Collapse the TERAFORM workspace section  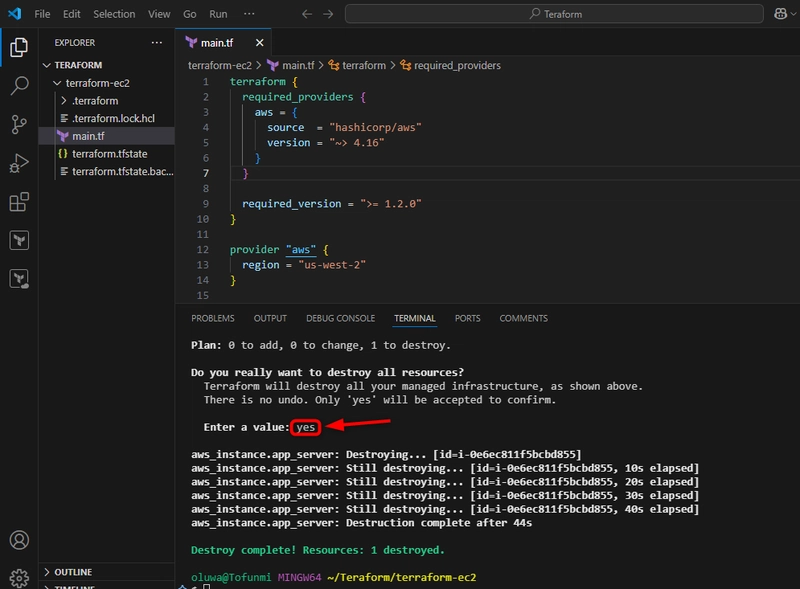click(x=46, y=65)
